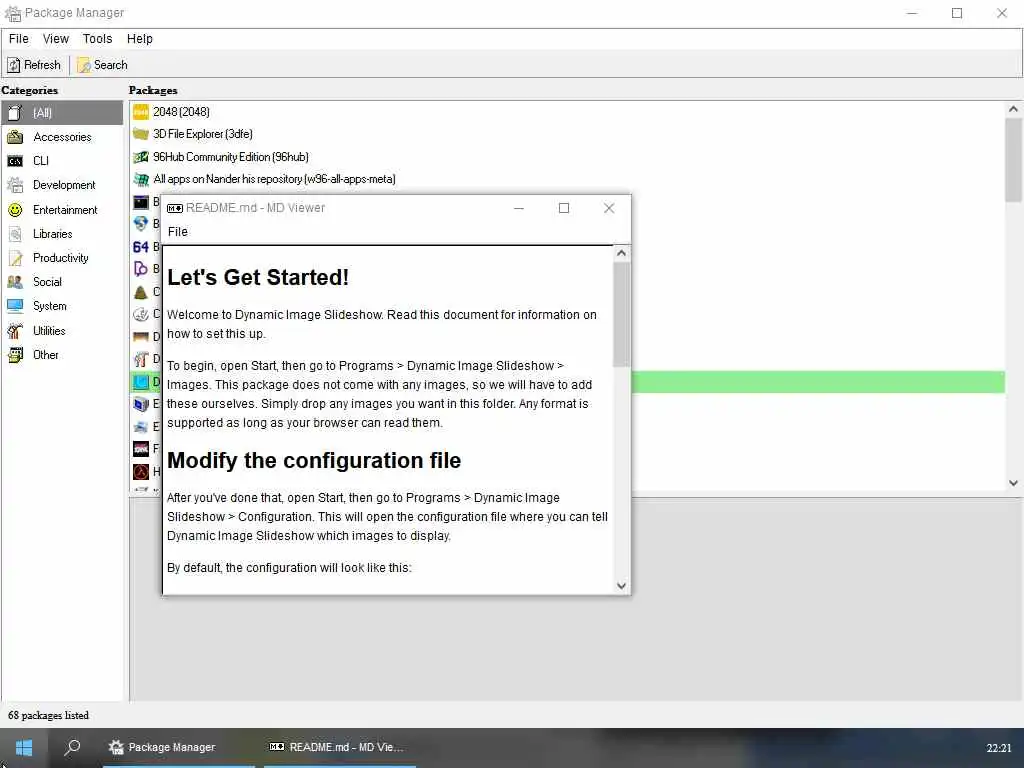Open the Help menu
Image resolution: width=1024 pixels, height=768 pixels.
[140, 39]
